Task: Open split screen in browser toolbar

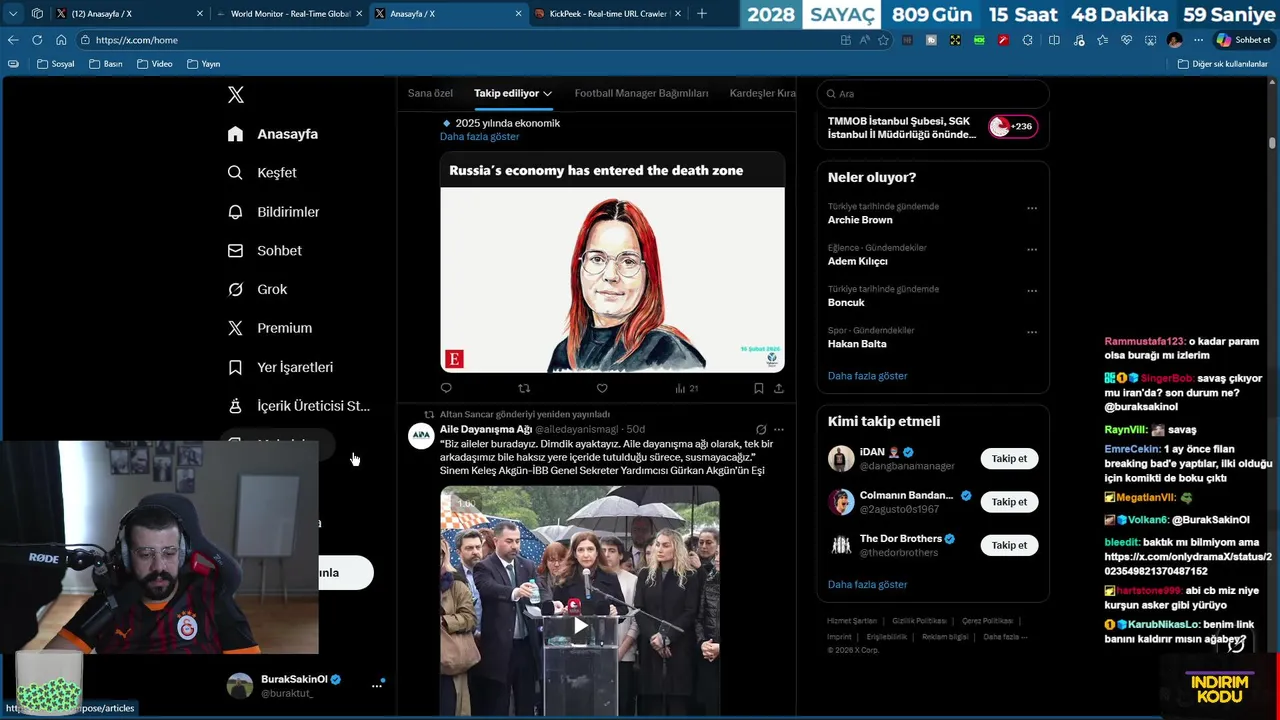Action: [x=1054, y=40]
